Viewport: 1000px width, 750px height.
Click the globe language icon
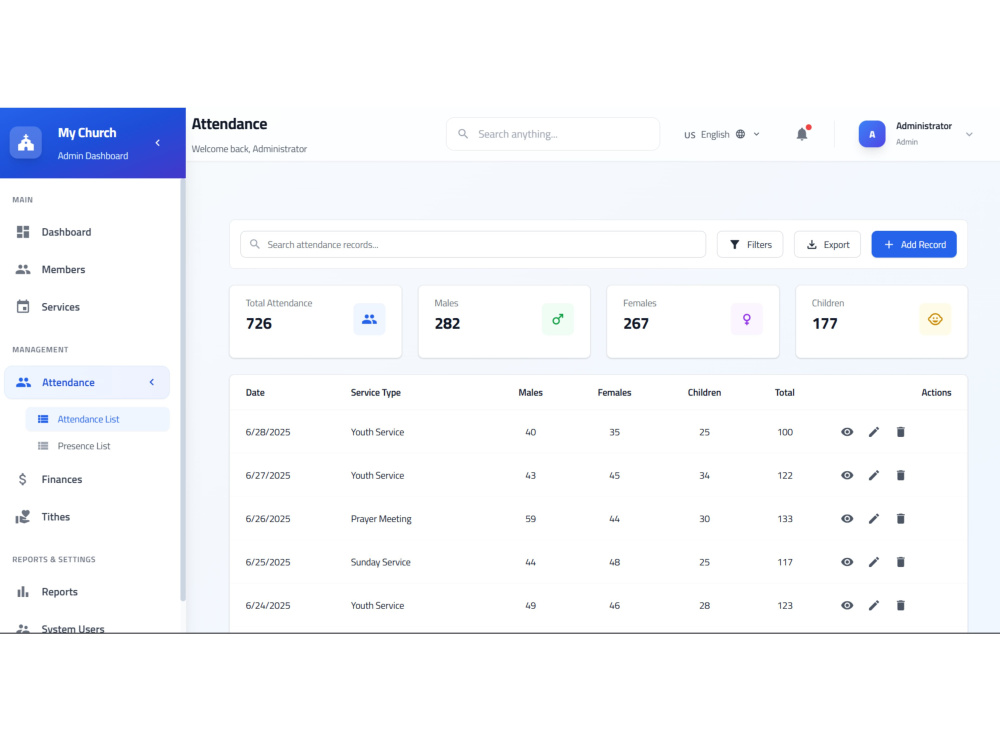pyautogui.click(x=740, y=135)
